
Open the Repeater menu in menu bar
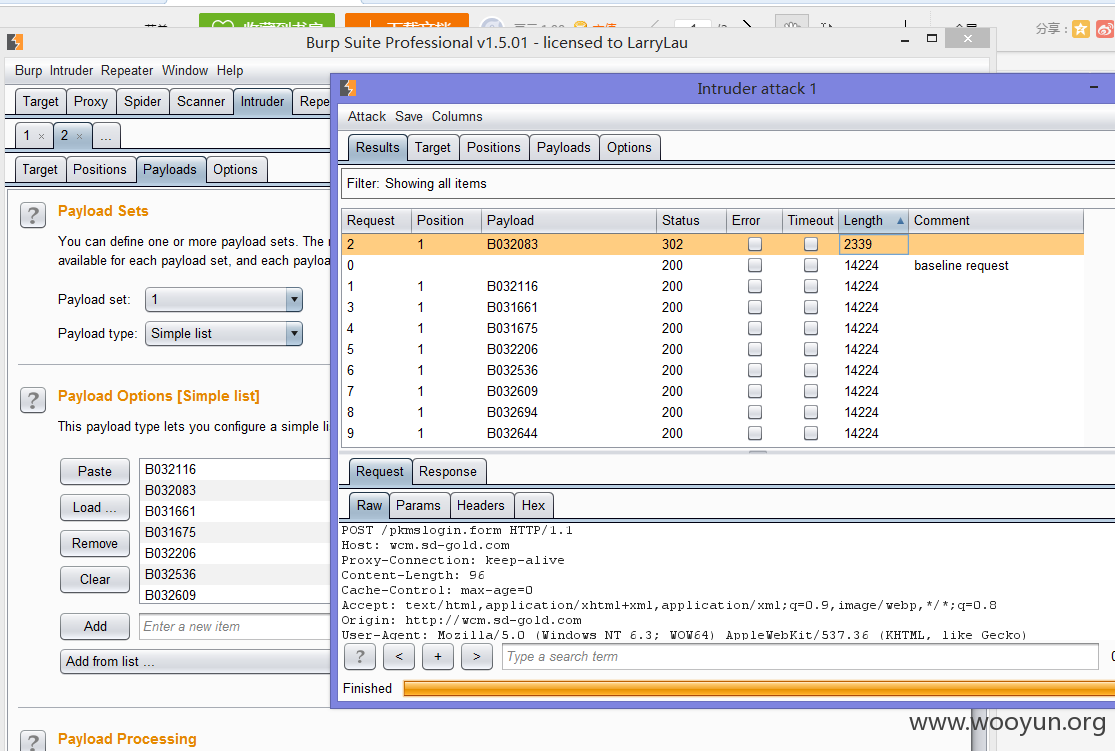(x=127, y=70)
